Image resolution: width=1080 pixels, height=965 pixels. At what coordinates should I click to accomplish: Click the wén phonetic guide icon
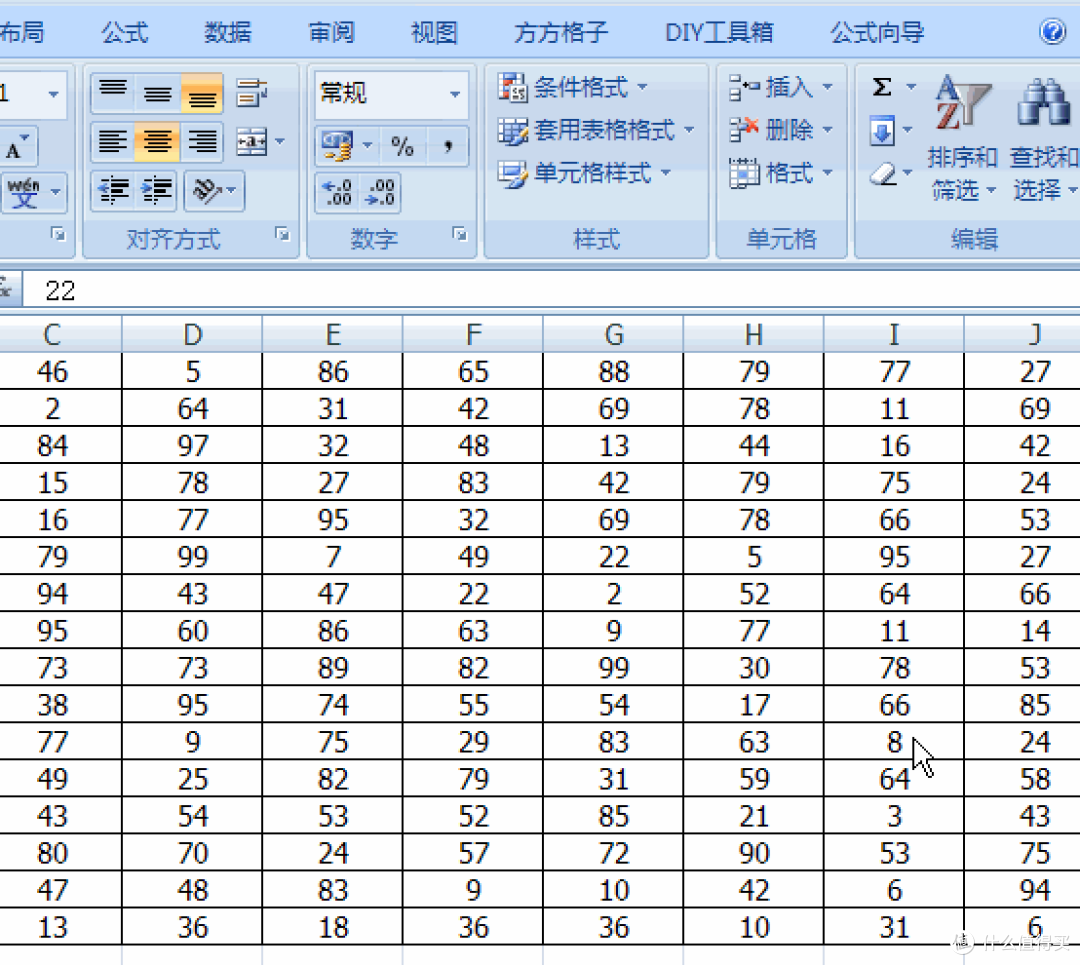pos(24,193)
